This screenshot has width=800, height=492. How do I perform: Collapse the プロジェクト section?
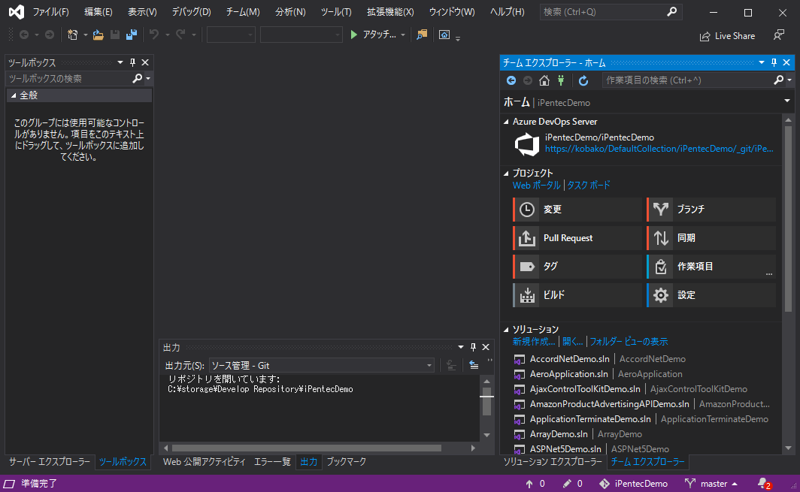click(x=506, y=173)
